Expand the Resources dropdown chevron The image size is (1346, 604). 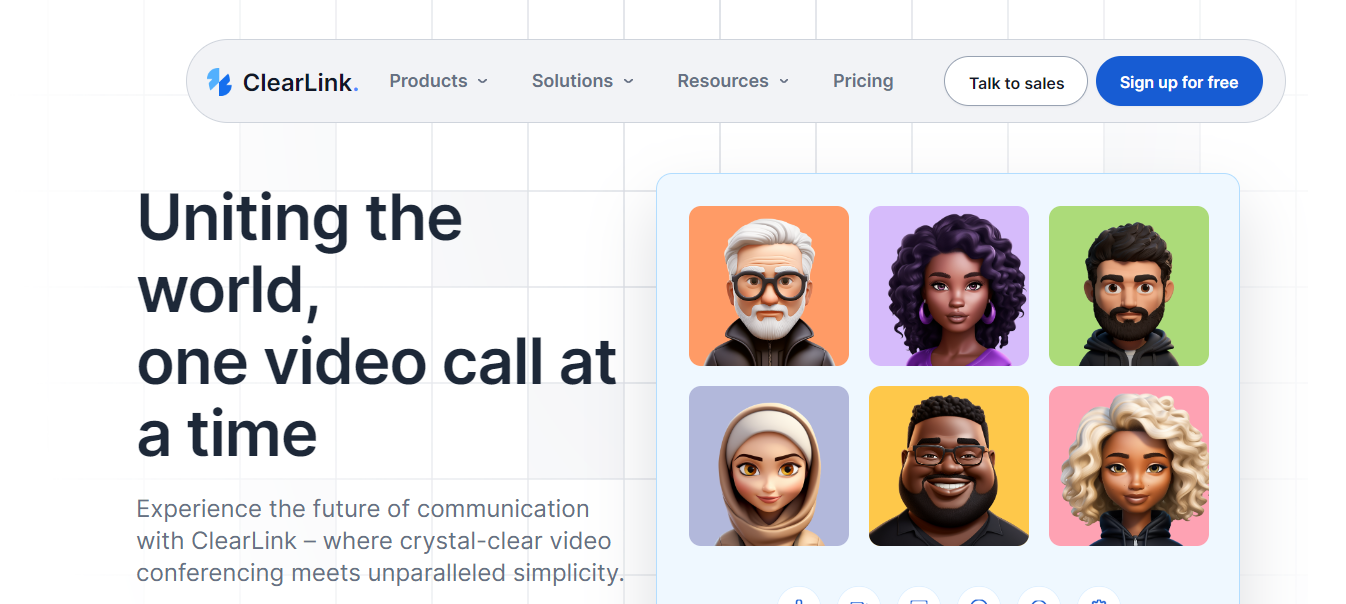tap(784, 81)
